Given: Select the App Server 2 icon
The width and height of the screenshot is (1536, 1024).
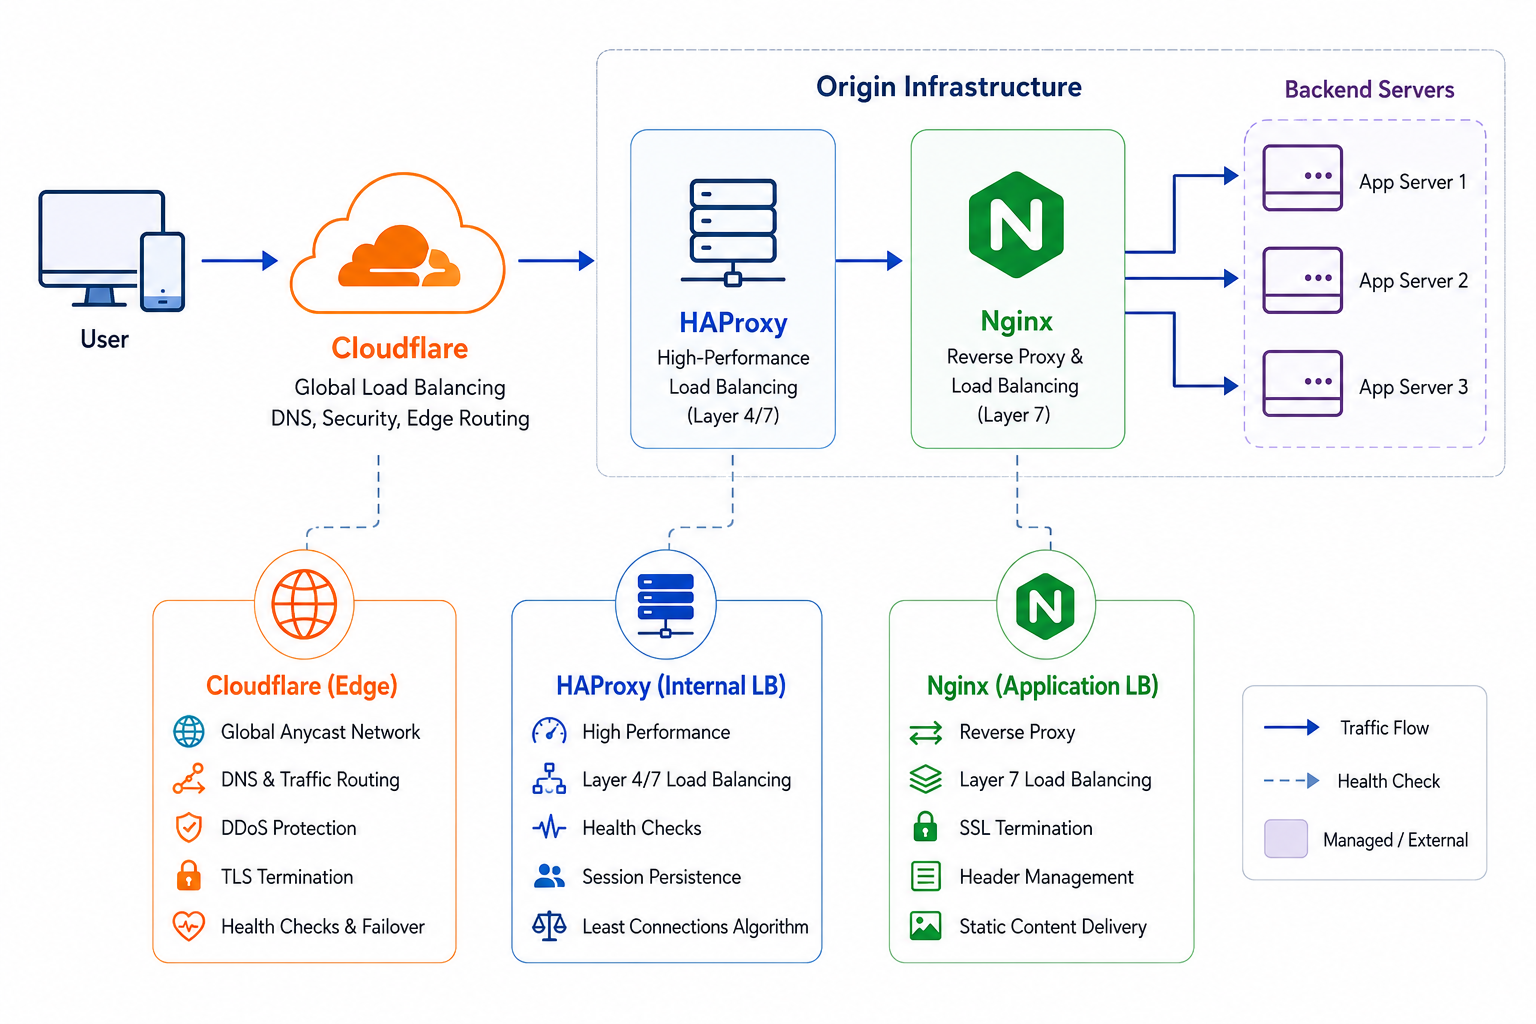Looking at the screenshot, I should [x=1302, y=280].
